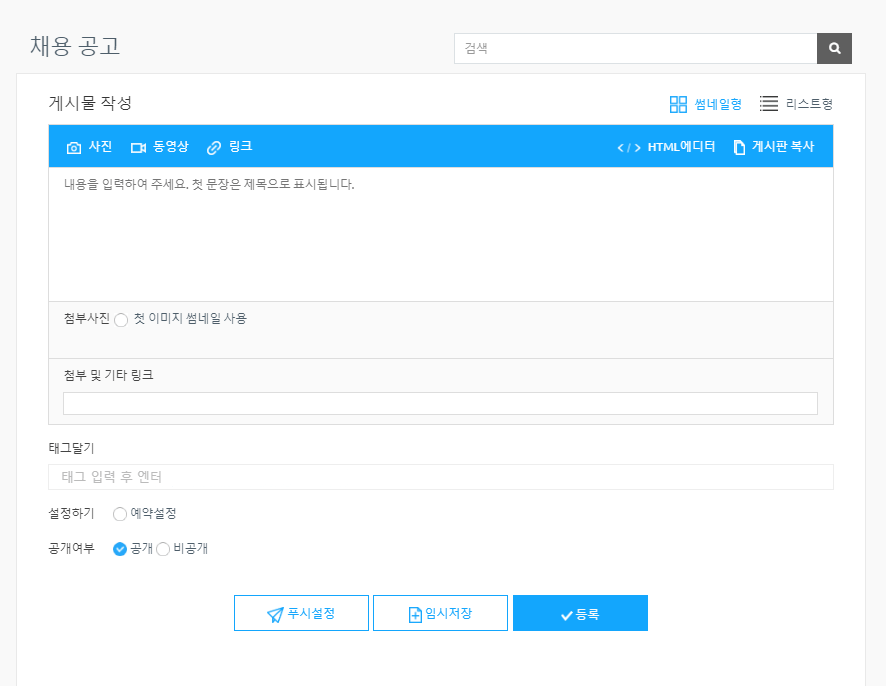Click the 게시판 복사 document icon
This screenshot has height=686, width=886.
(x=739, y=148)
